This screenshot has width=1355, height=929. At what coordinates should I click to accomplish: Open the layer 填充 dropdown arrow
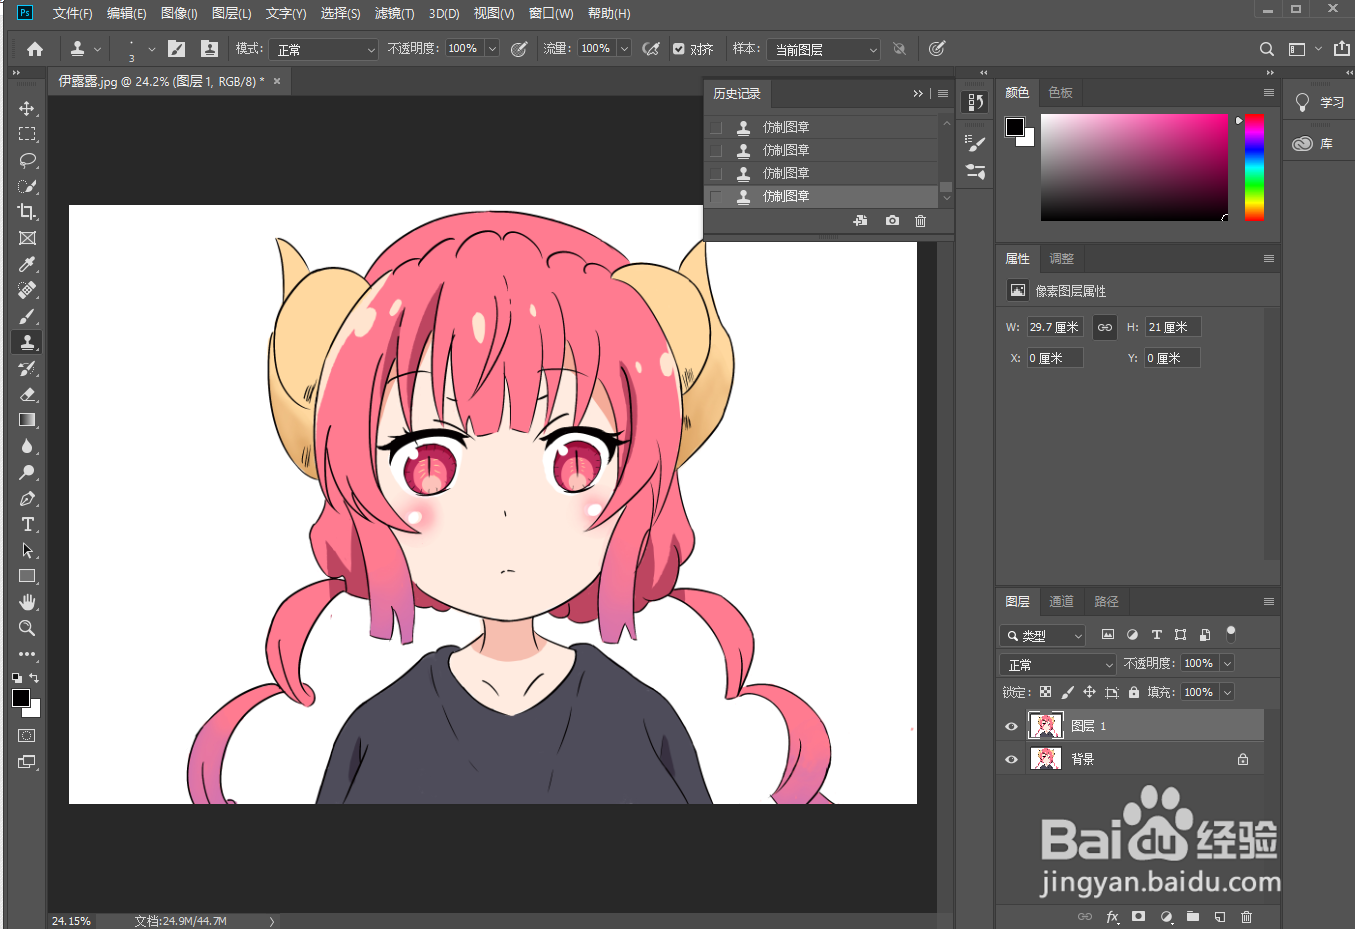coord(1227,692)
